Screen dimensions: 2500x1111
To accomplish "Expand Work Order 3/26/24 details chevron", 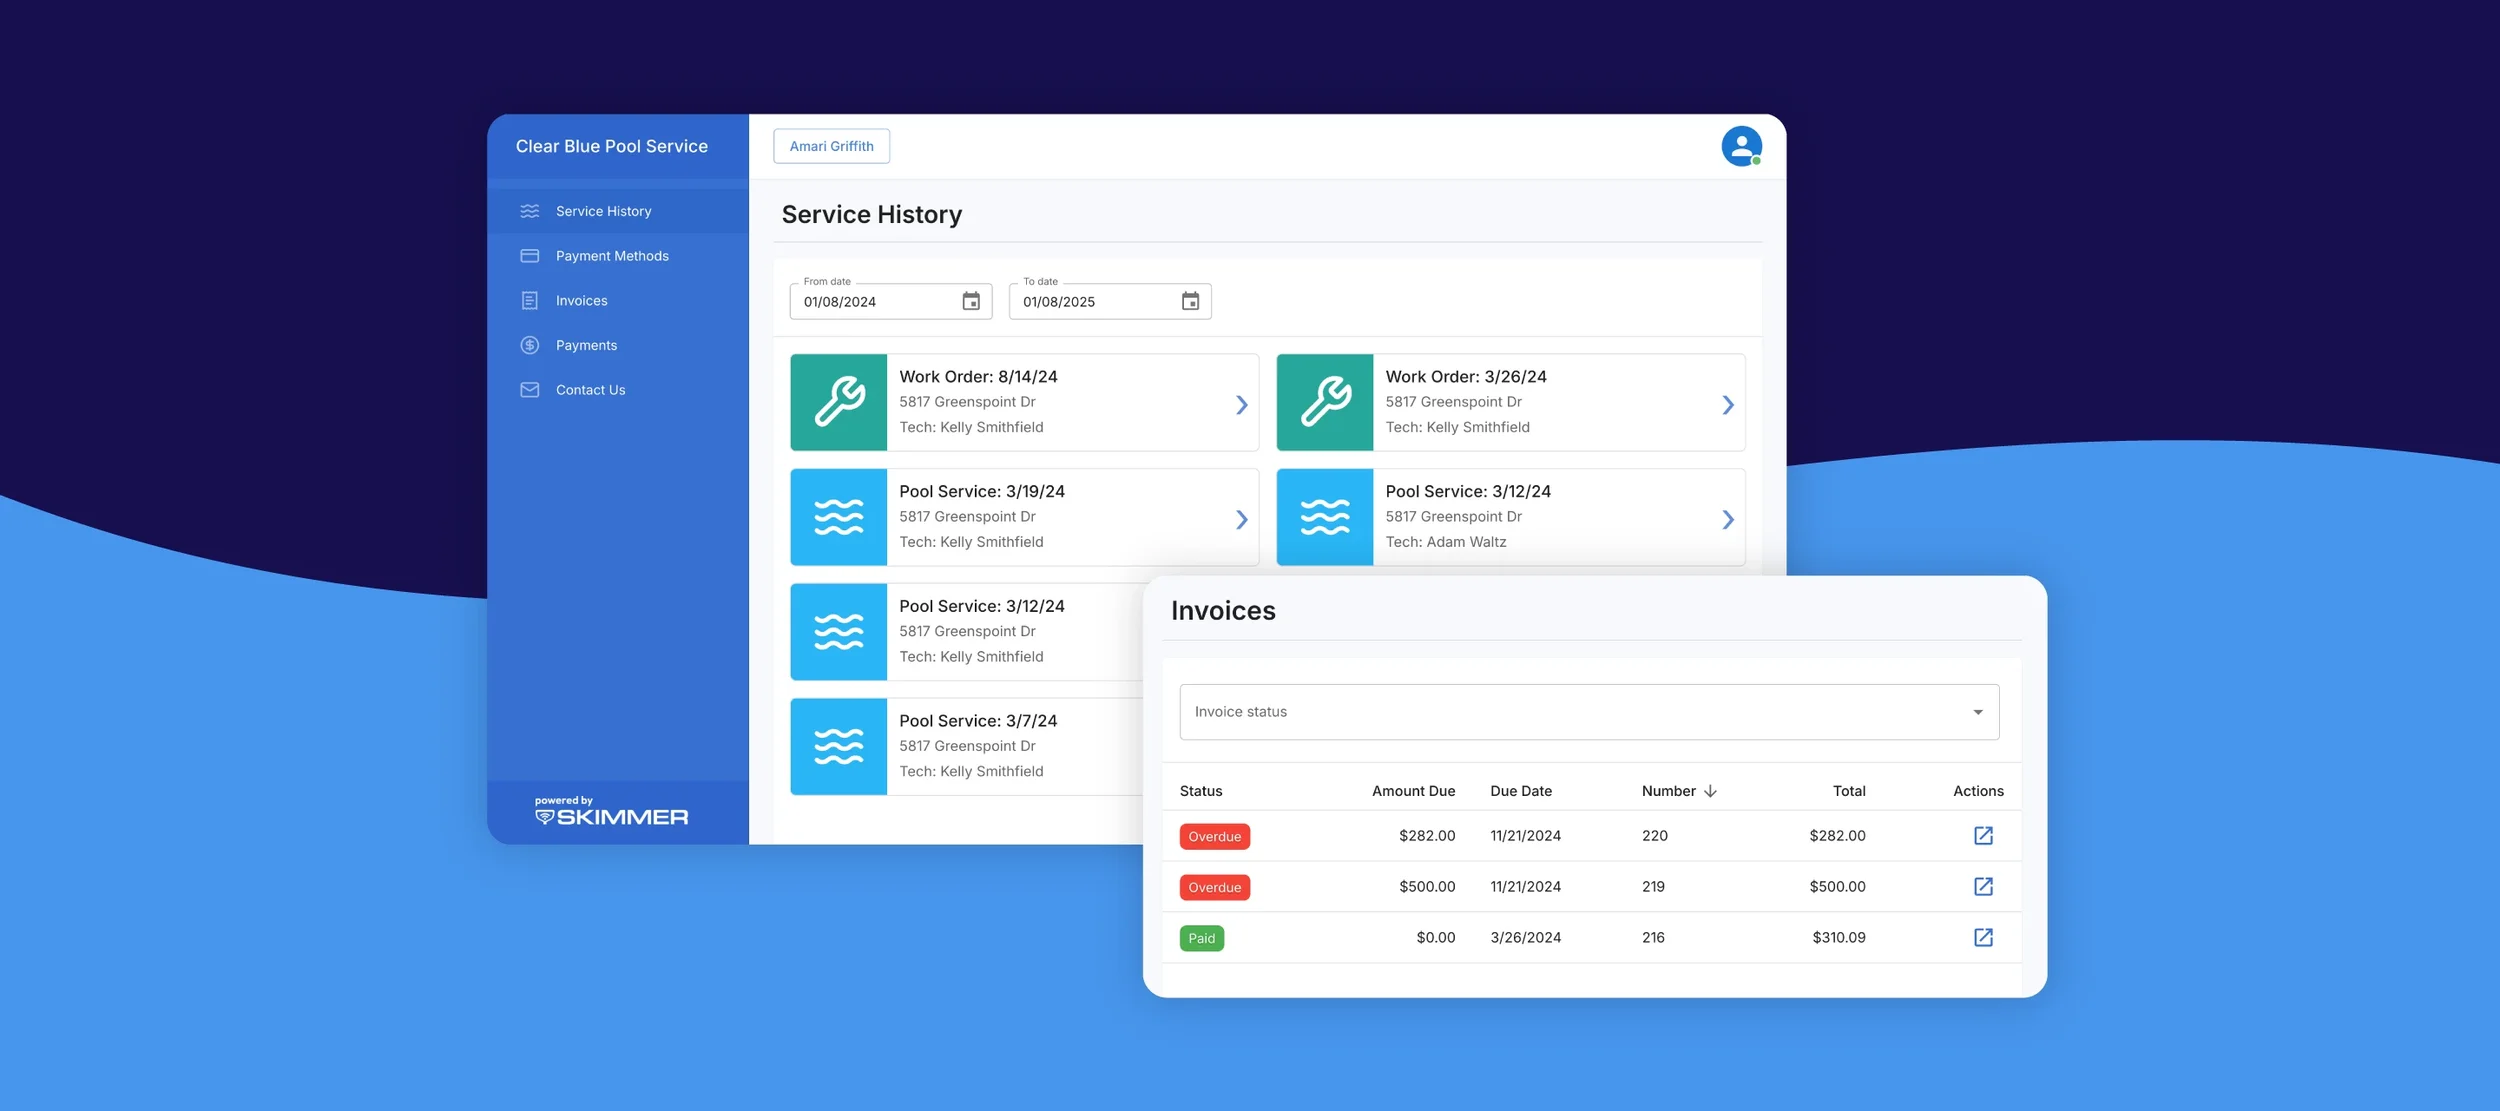I will click(1729, 404).
